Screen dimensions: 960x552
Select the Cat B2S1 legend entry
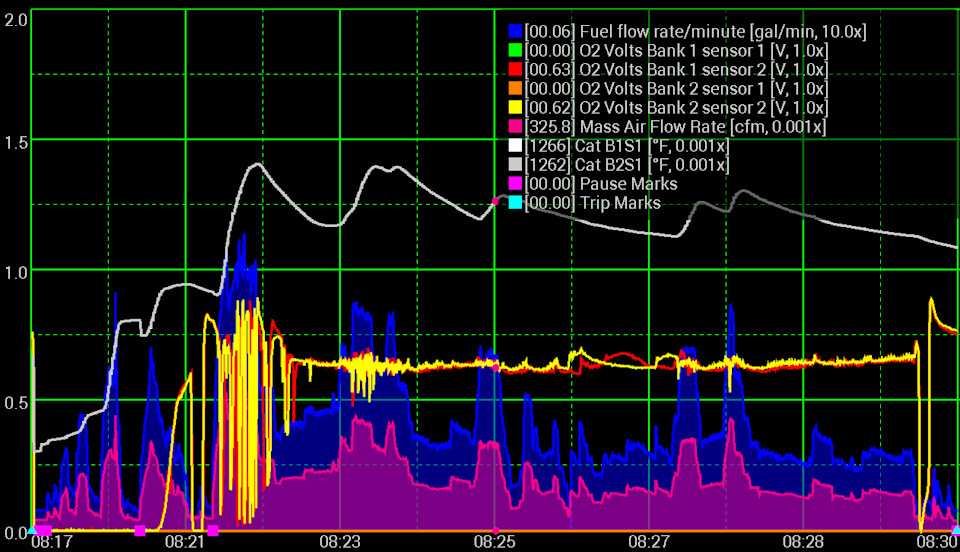pos(627,165)
